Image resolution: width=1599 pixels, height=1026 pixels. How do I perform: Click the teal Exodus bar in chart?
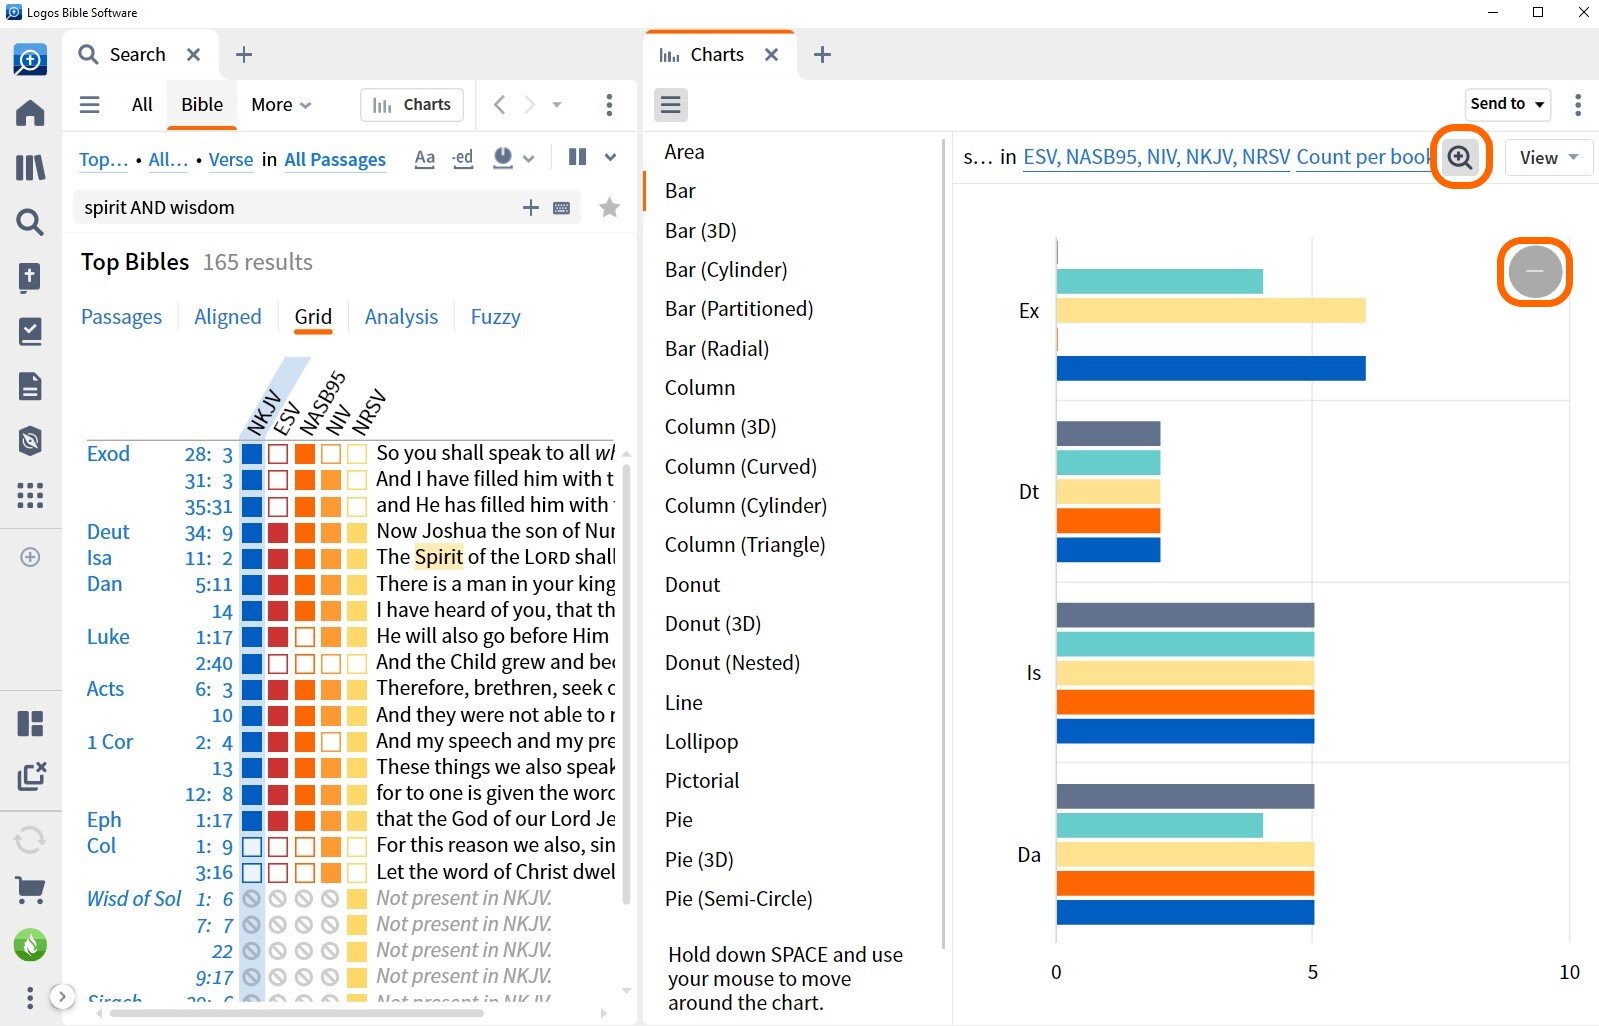pyautogui.click(x=1160, y=282)
